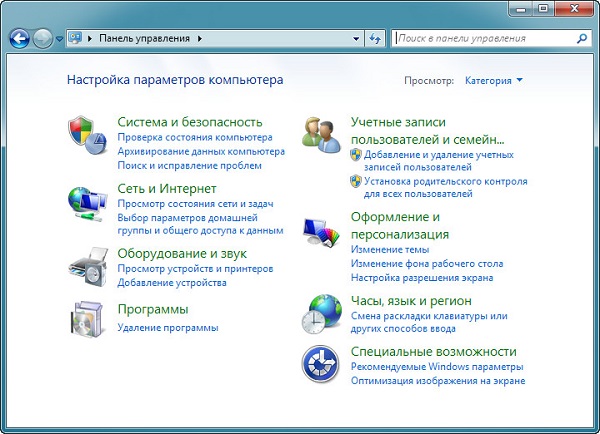Click Рекомендуемые Windows параметры link
Image resolution: width=600 pixels, height=434 pixels.
[437, 367]
